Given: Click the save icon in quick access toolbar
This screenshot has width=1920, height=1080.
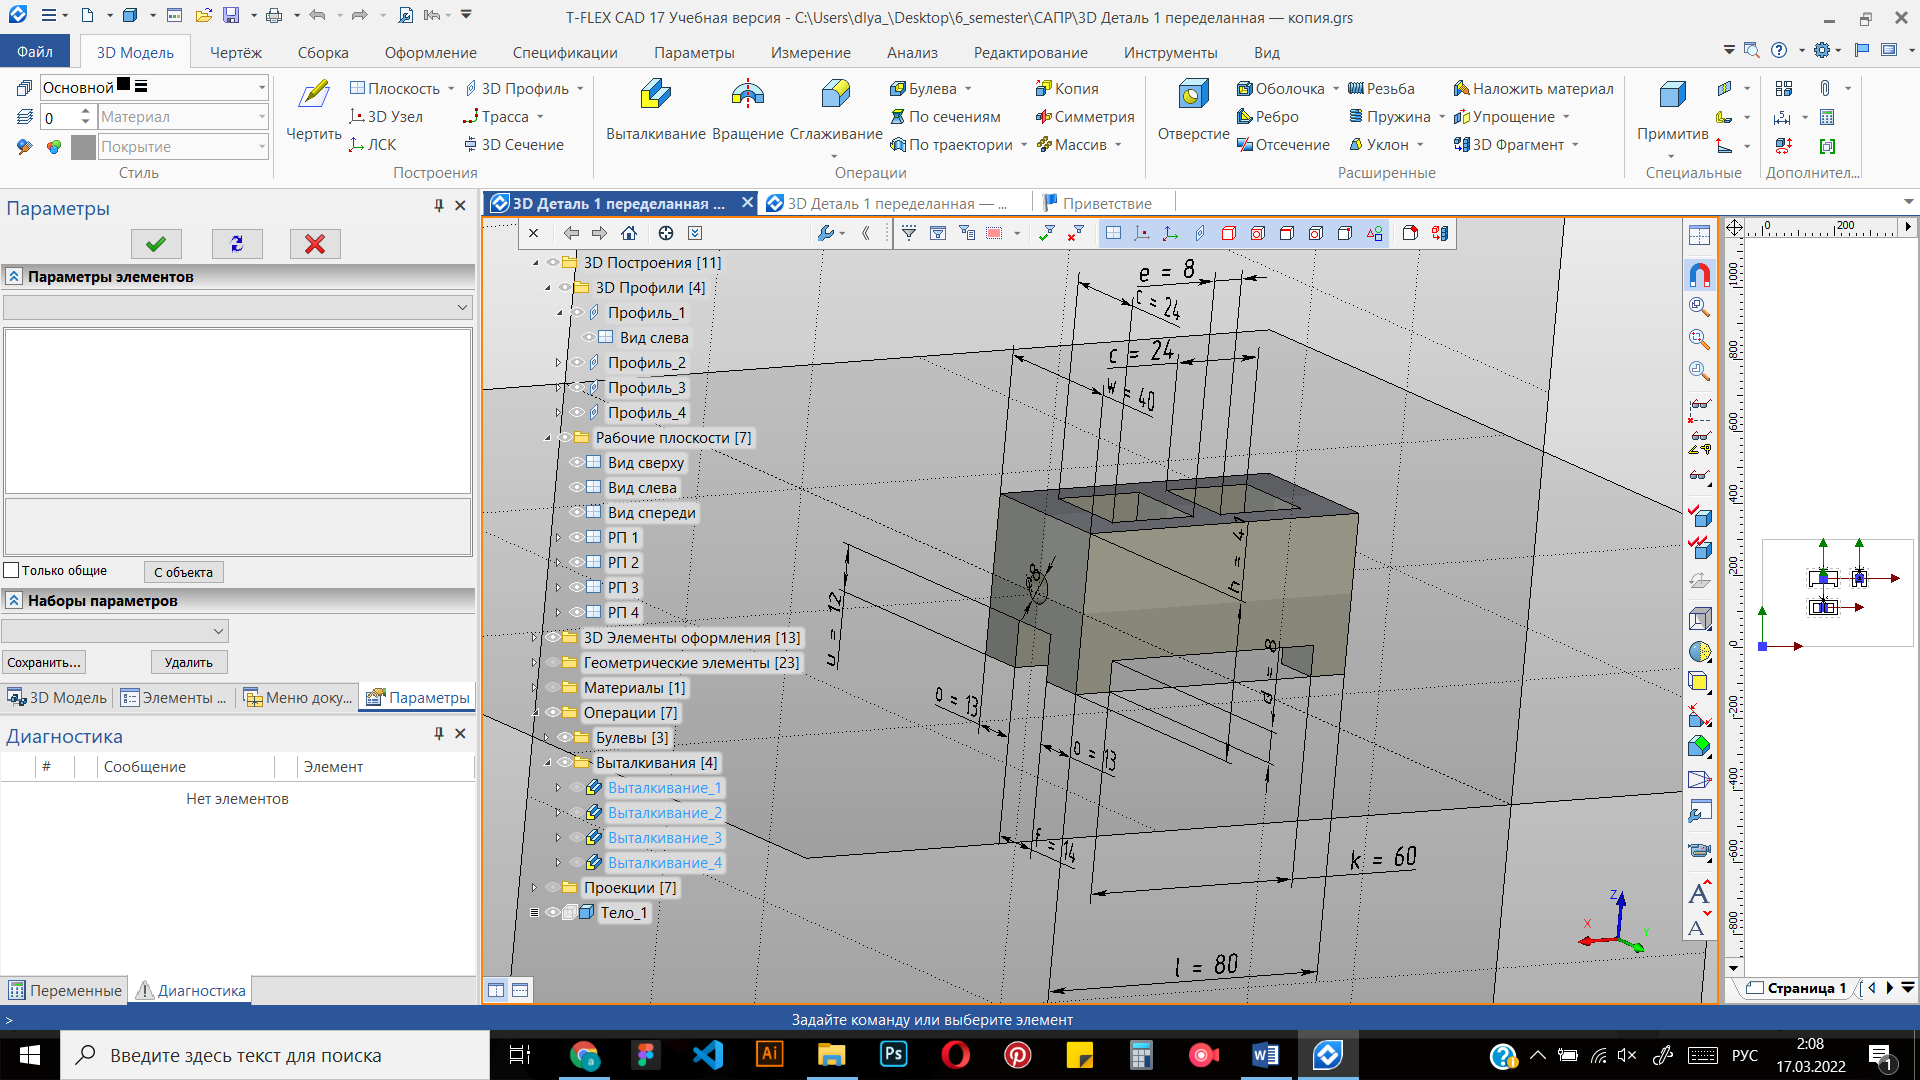Looking at the screenshot, I should 231,16.
